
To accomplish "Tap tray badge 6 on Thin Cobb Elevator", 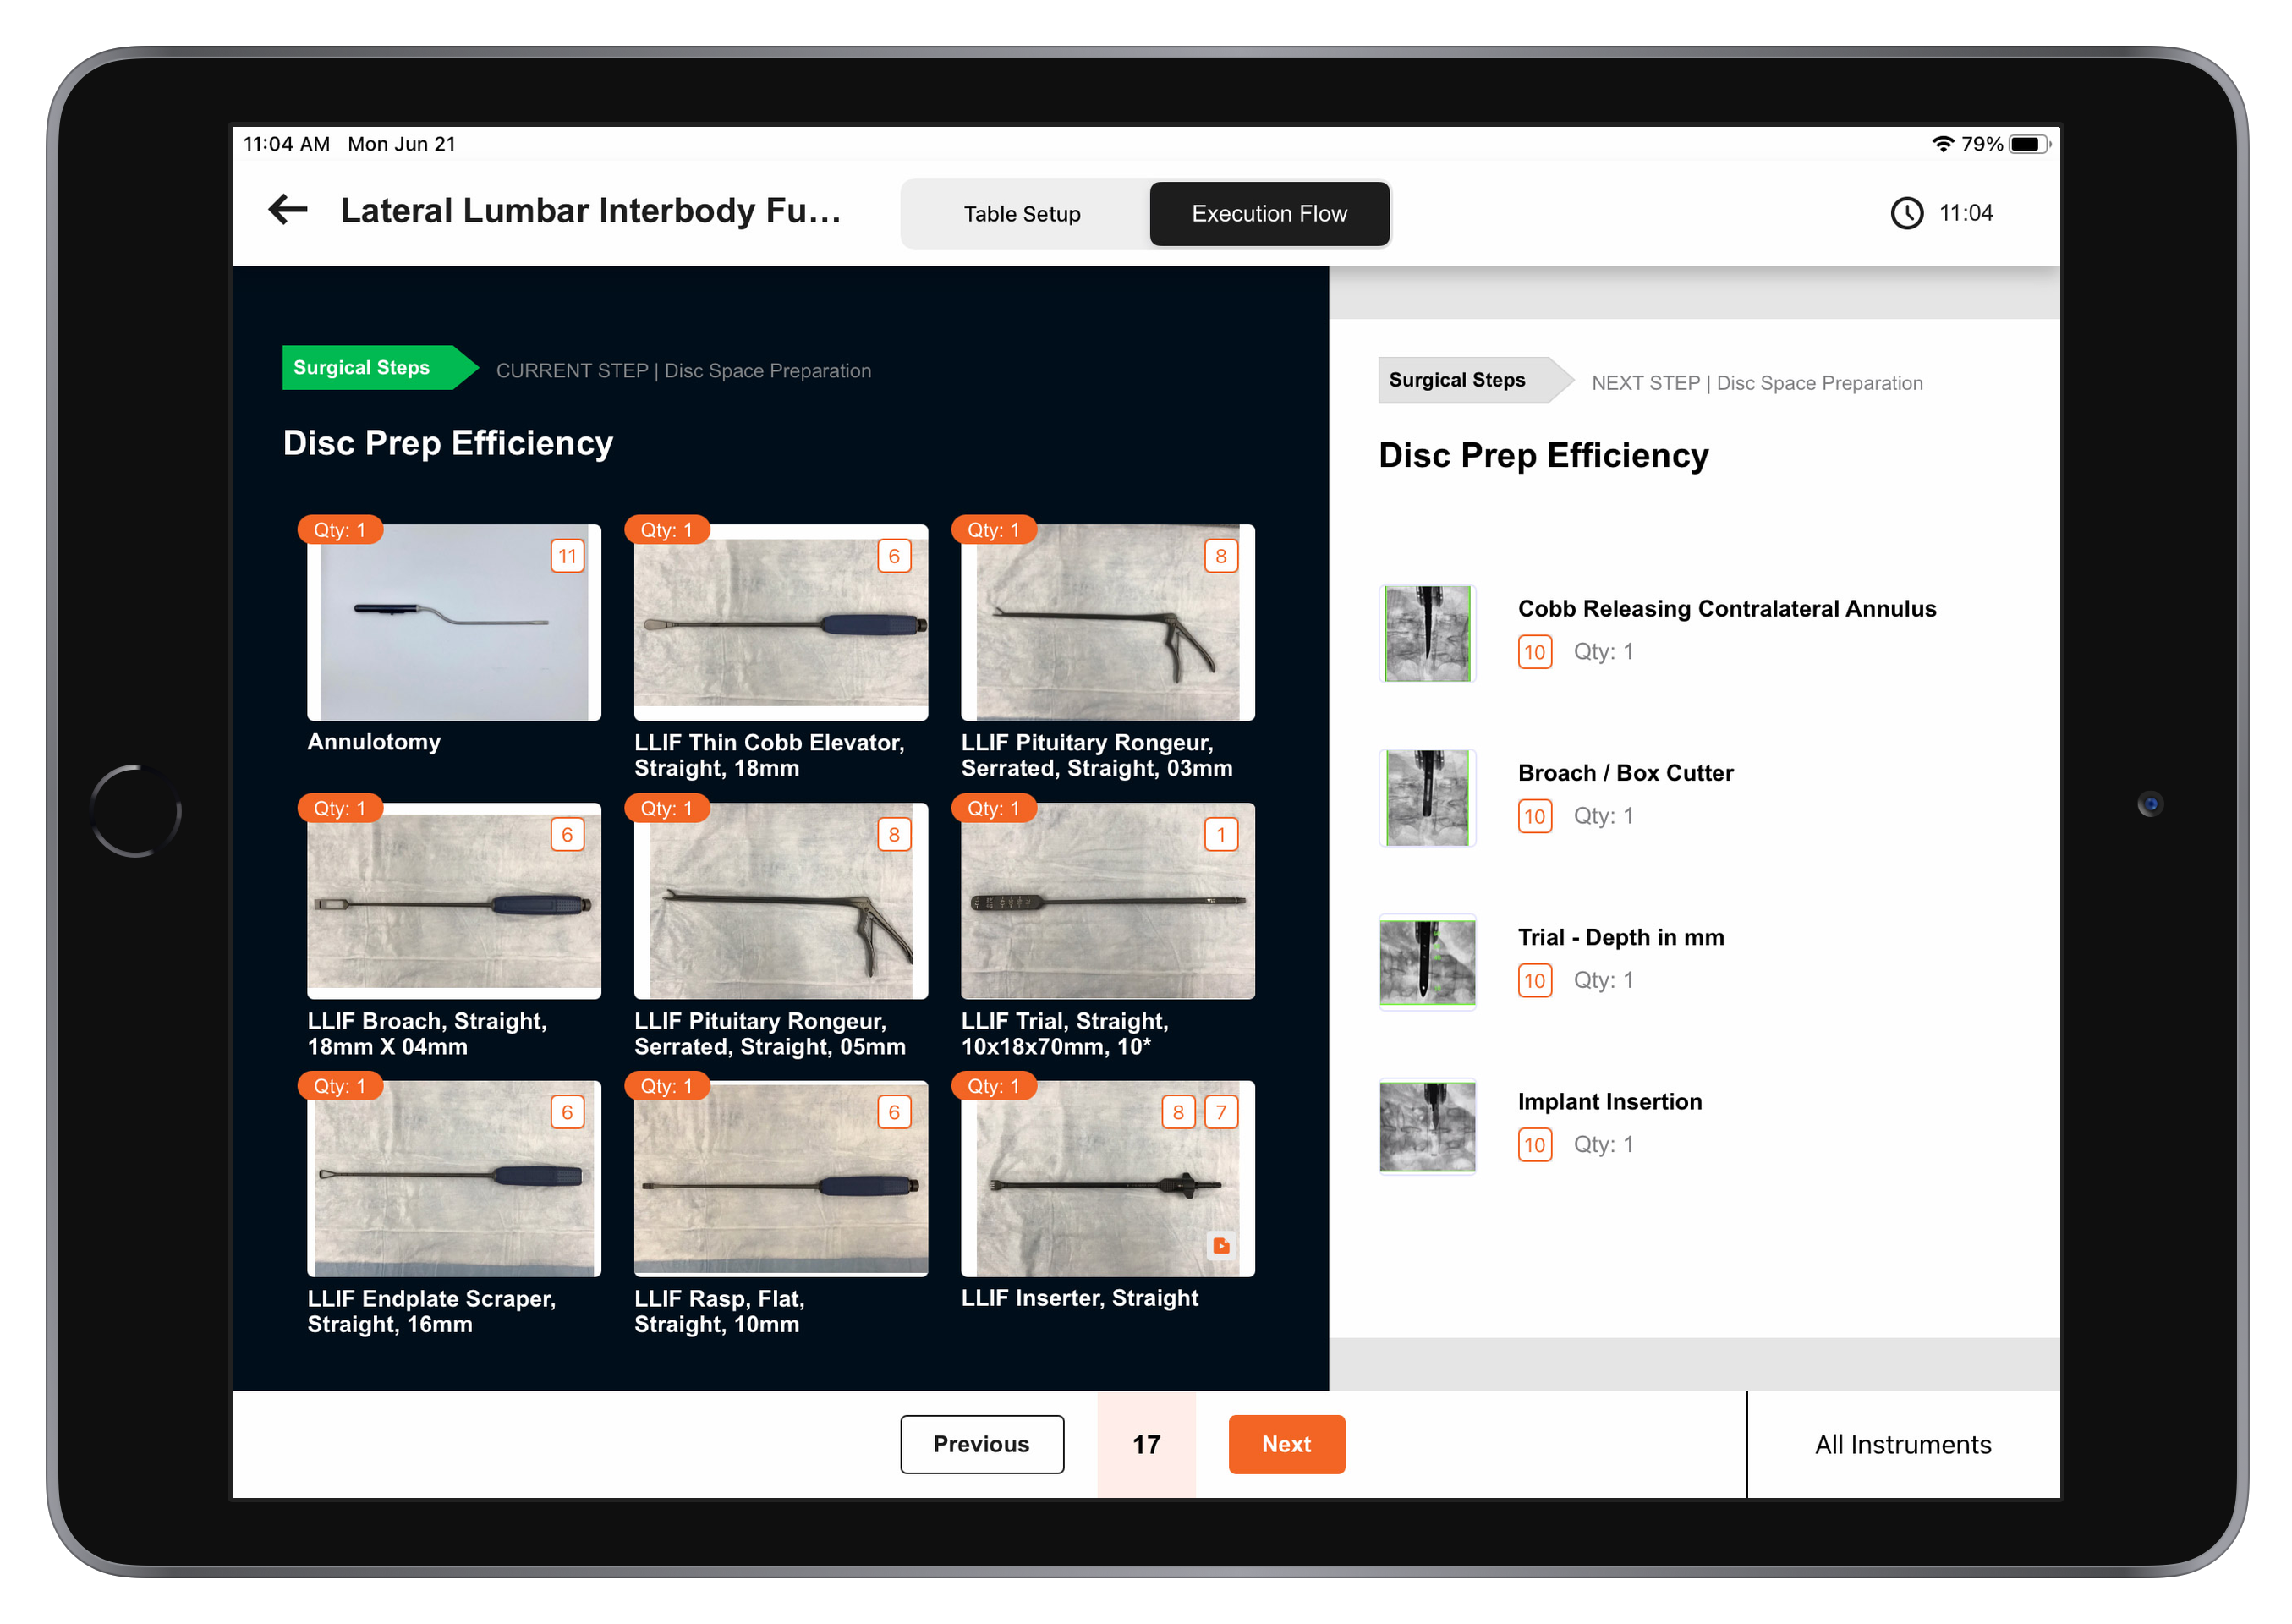I will (894, 556).
